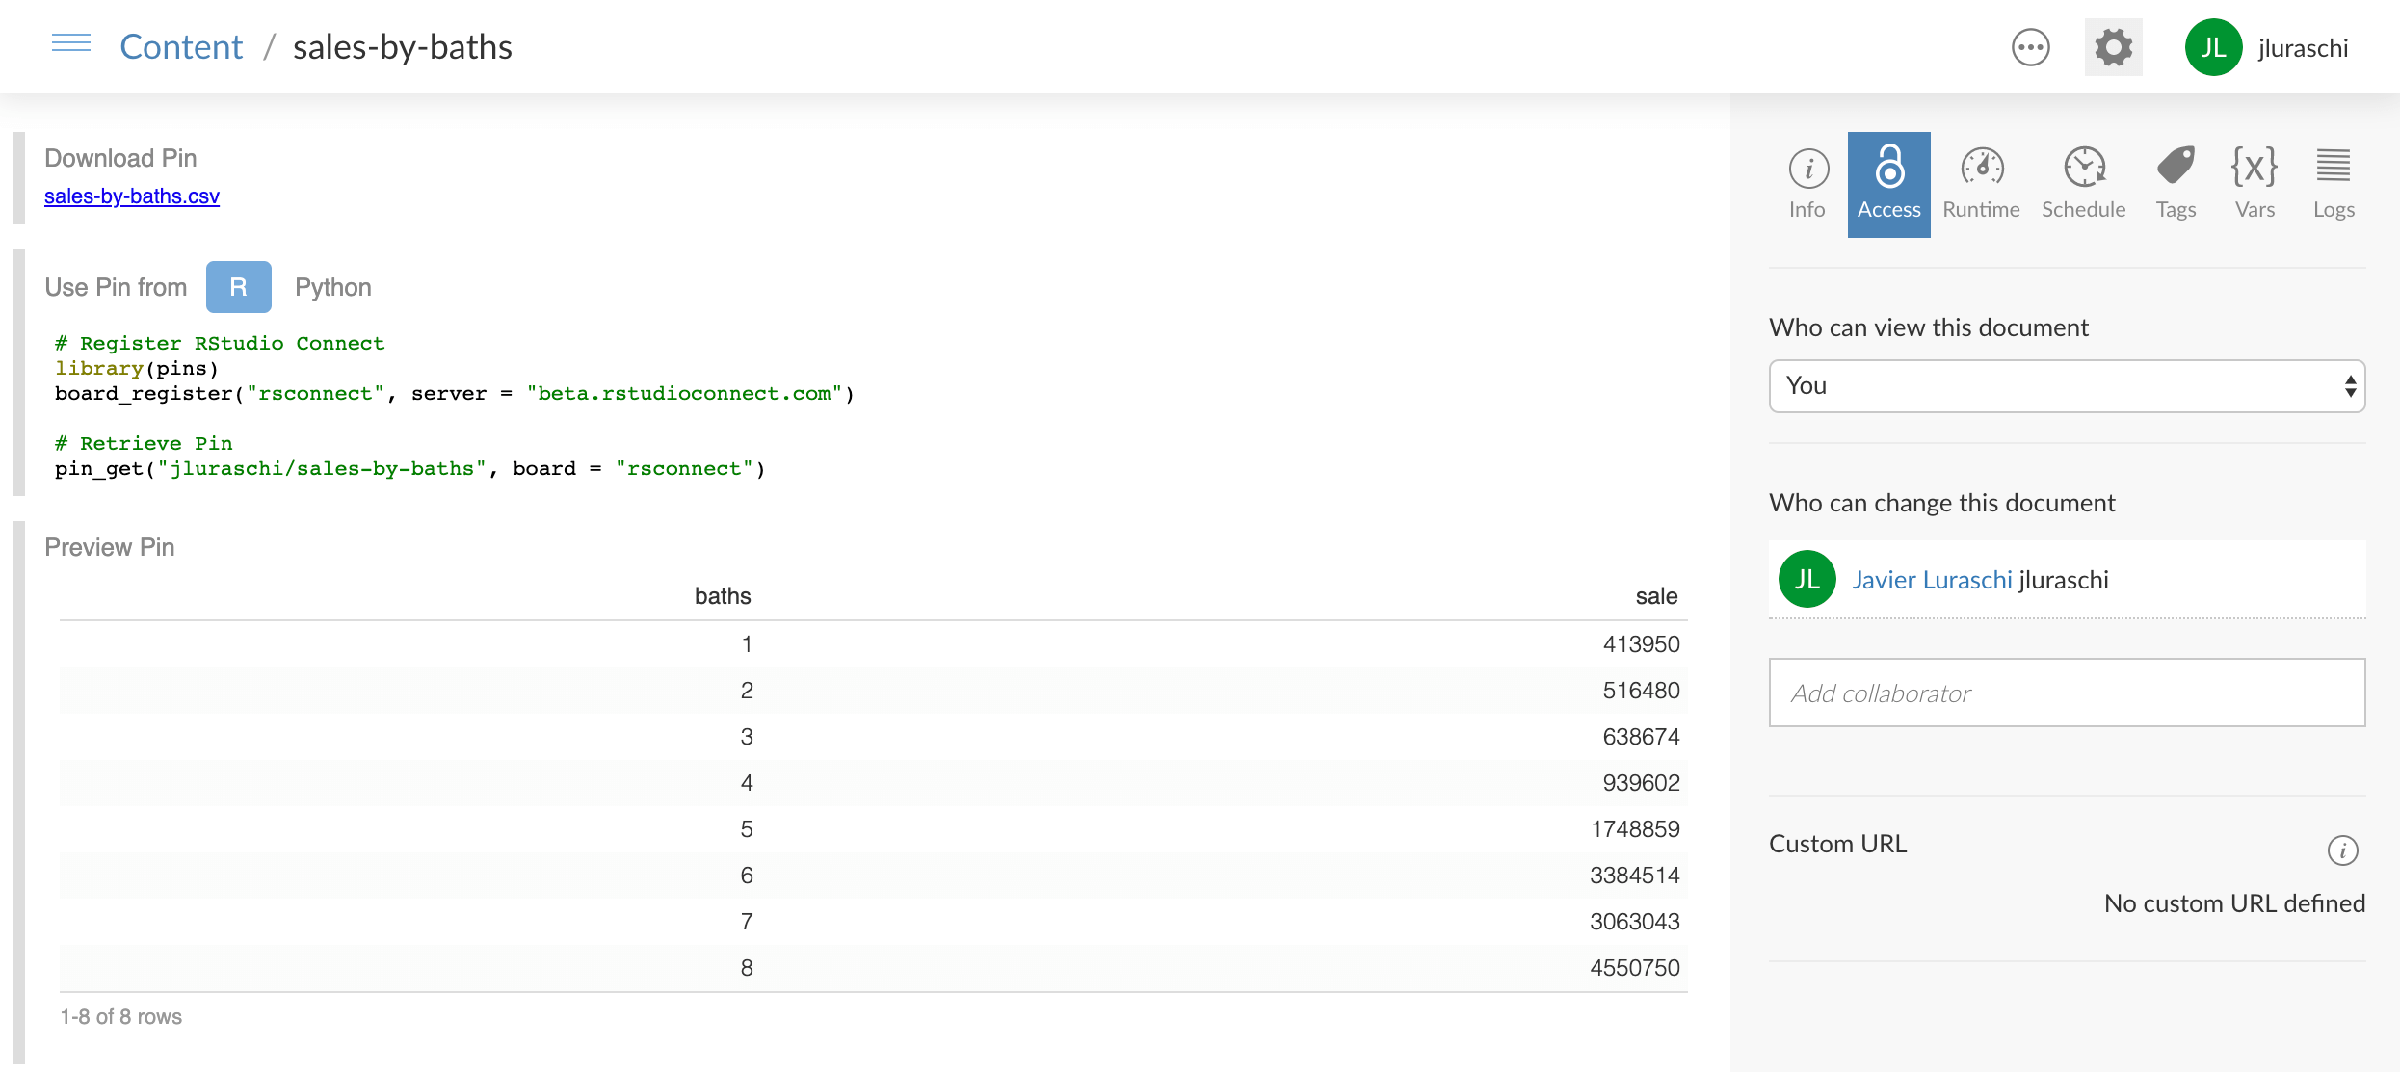Viewport: 2400px width, 1072px height.
Task: Open the Tags panel
Action: tap(2175, 183)
